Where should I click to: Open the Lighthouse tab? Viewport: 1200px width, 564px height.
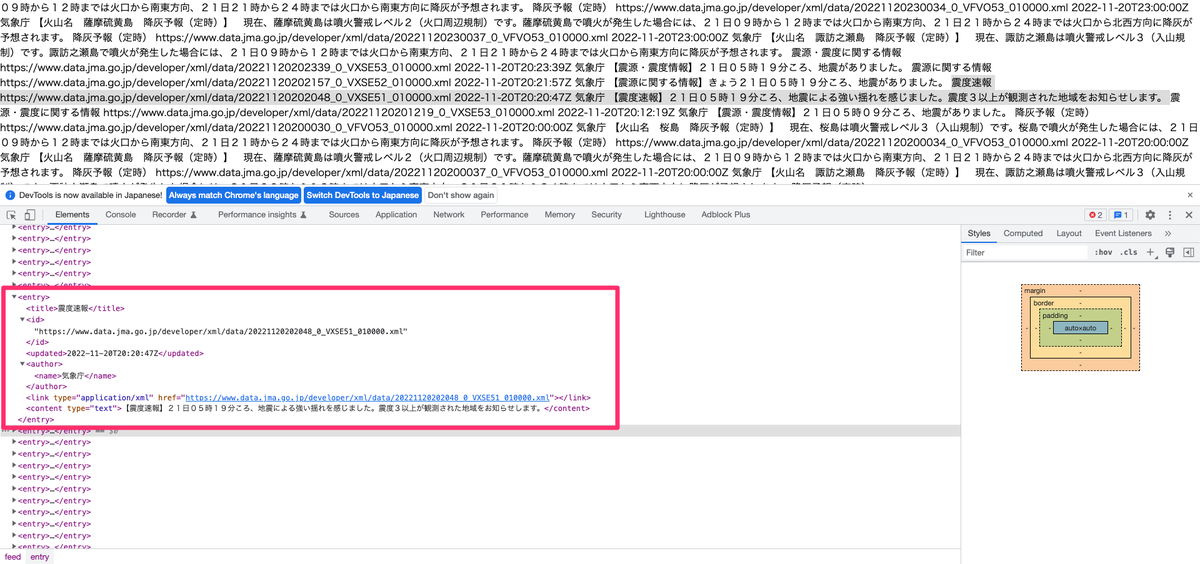pos(665,215)
